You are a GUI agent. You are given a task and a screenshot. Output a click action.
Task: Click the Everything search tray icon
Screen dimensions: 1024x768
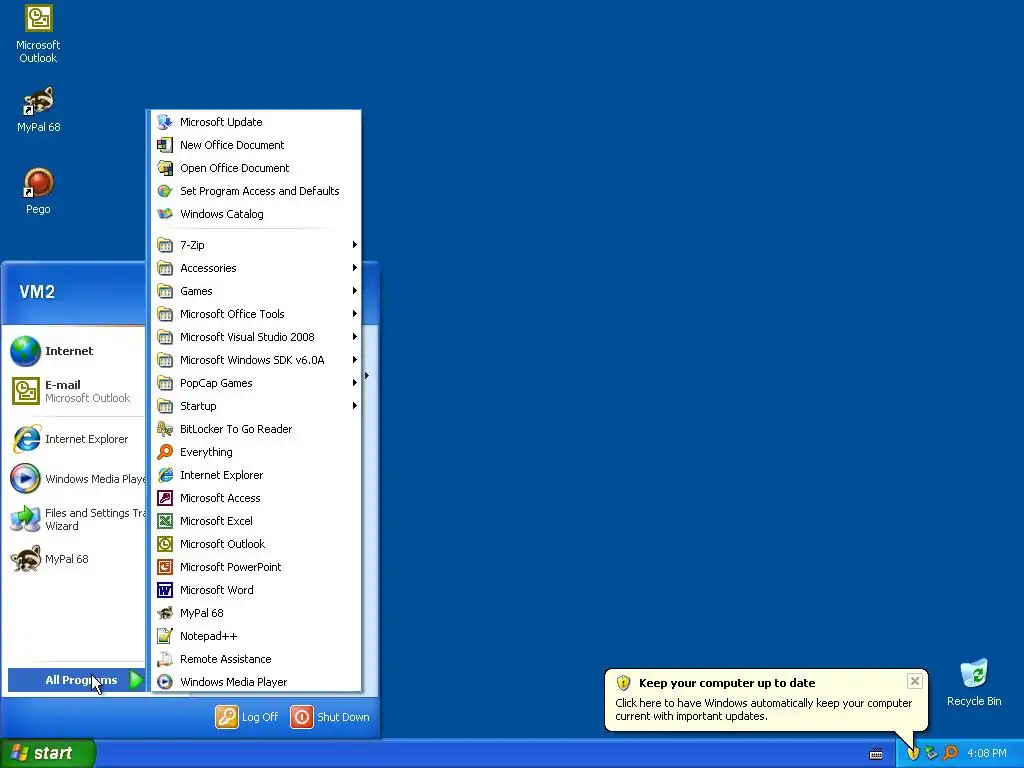(x=950, y=754)
